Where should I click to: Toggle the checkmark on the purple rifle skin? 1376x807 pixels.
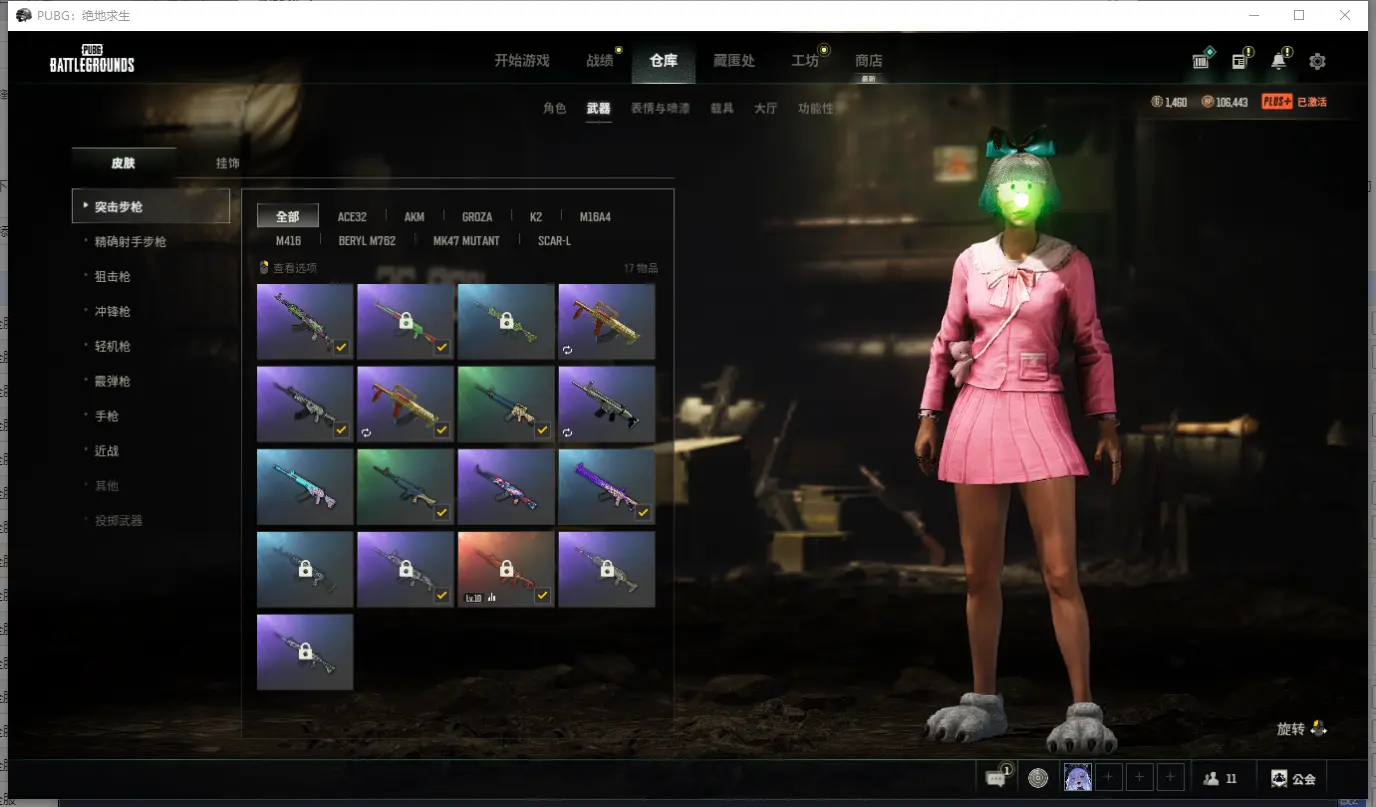coord(643,512)
